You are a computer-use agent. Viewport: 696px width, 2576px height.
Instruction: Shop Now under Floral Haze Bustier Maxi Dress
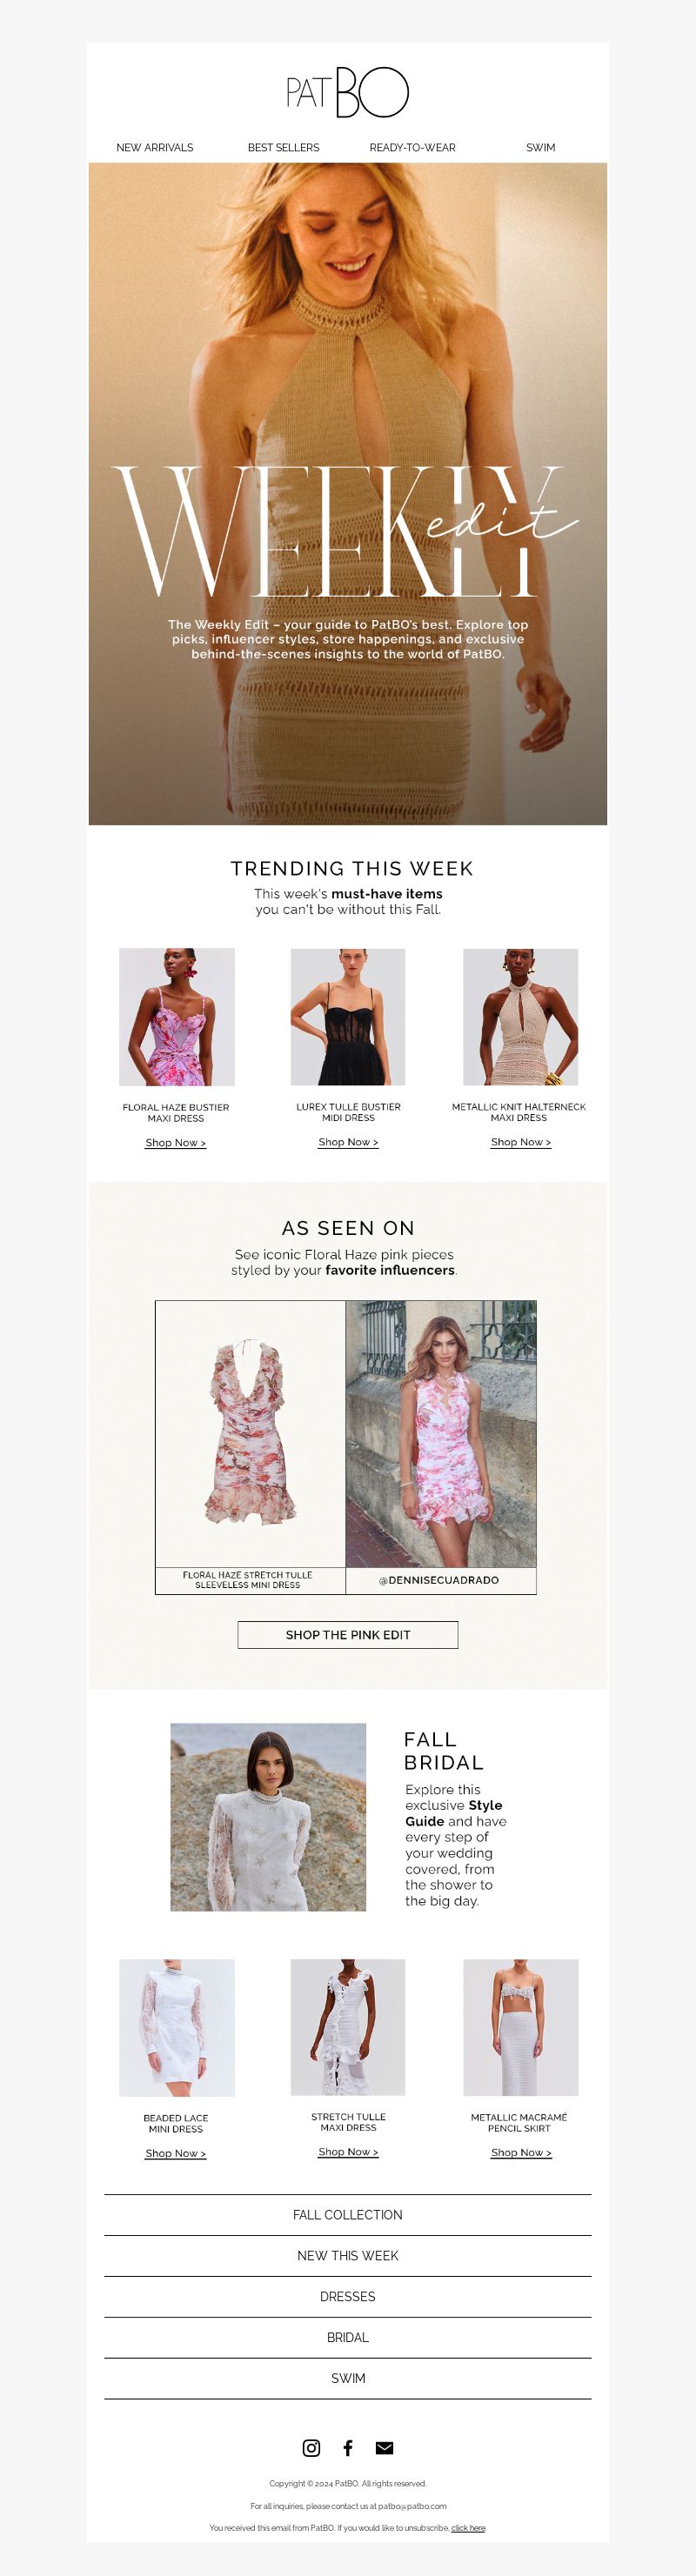coord(176,1142)
